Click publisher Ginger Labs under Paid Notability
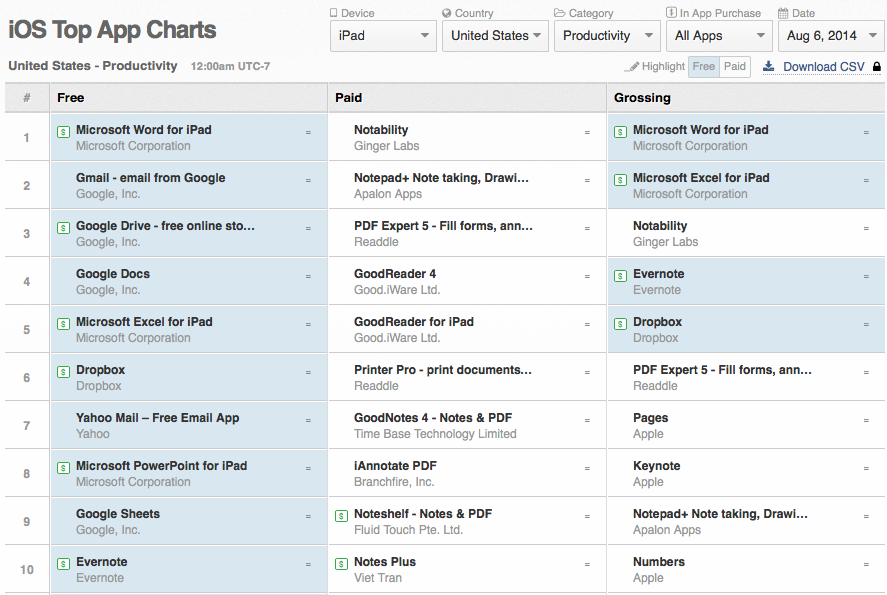 point(386,146)
